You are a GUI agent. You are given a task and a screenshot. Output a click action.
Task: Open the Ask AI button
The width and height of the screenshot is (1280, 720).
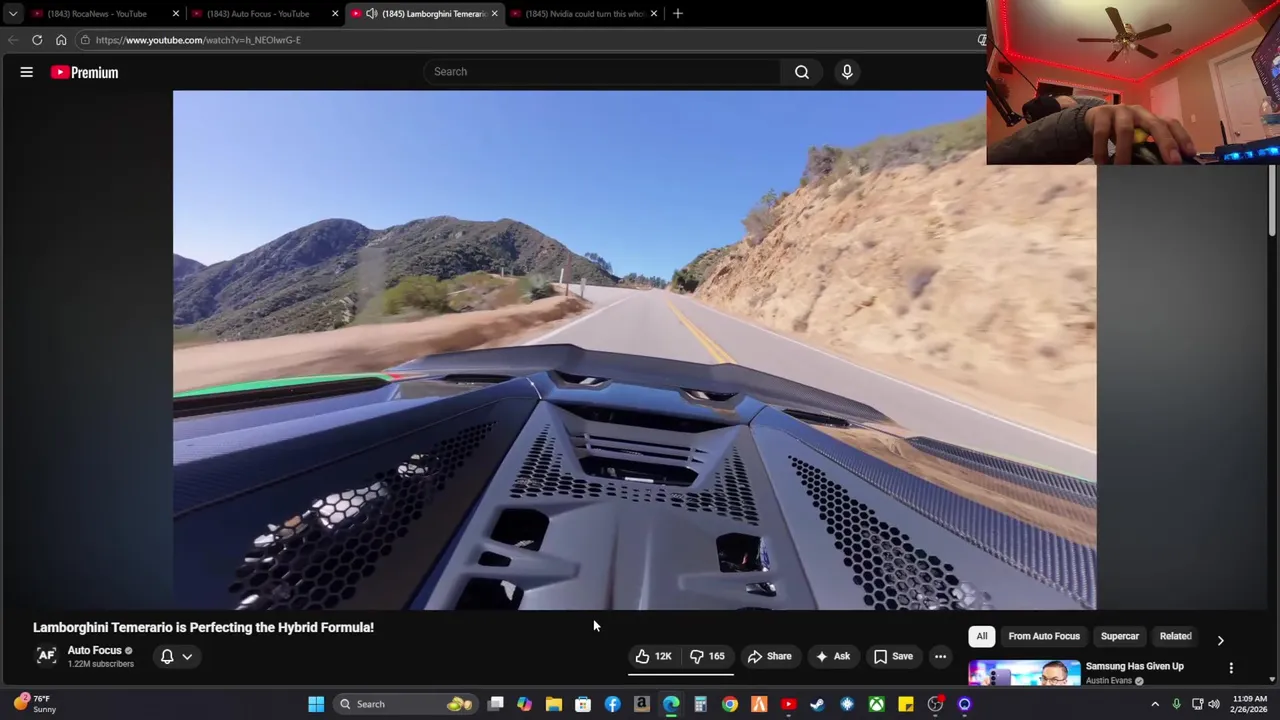832,656
